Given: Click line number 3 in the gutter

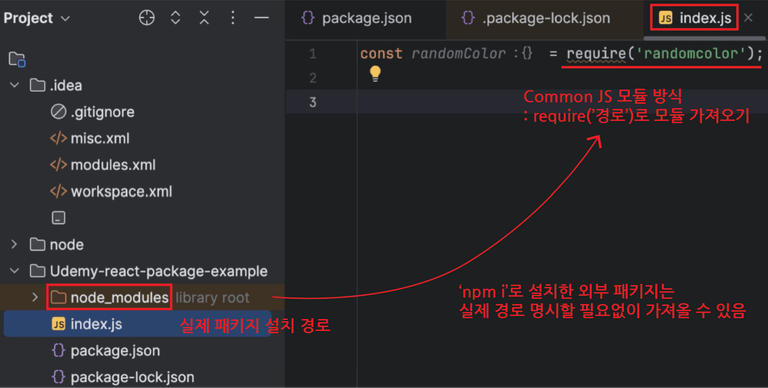Looking at the screenshot, I should [x=312, y=102].
